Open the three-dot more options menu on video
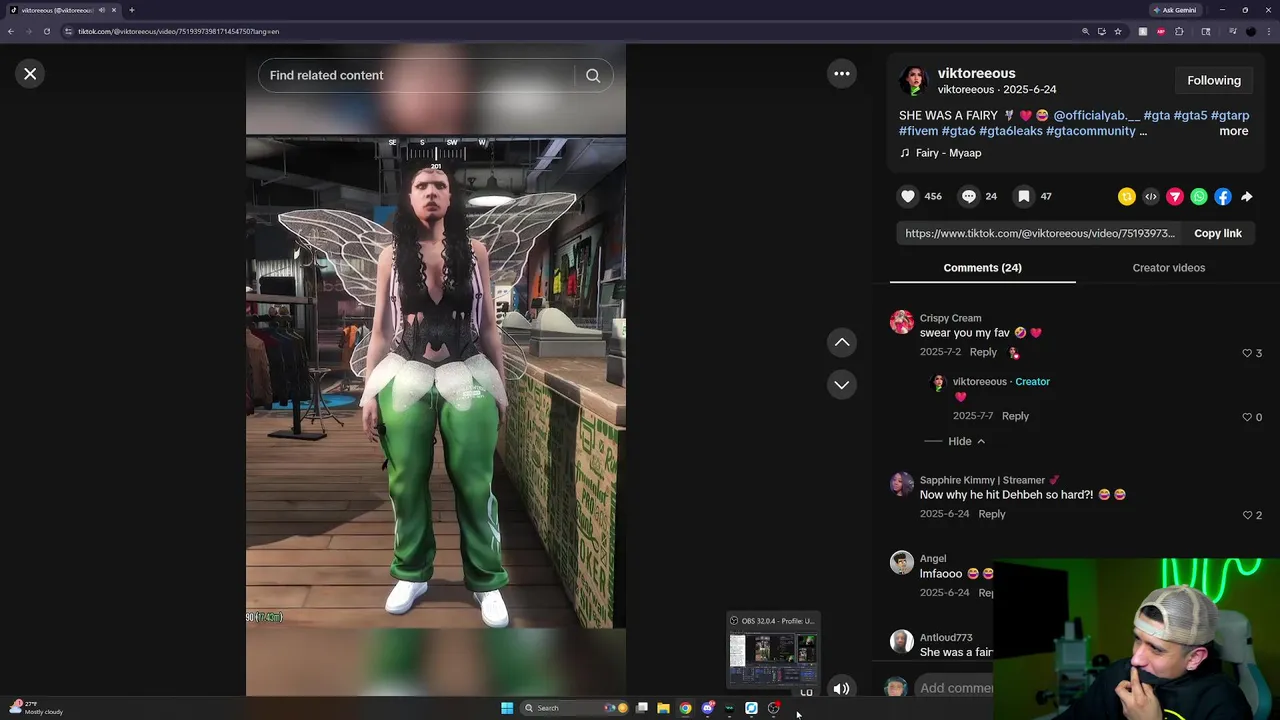The image size is (1280, 720). pyautogui.click(x=842, y=73)
